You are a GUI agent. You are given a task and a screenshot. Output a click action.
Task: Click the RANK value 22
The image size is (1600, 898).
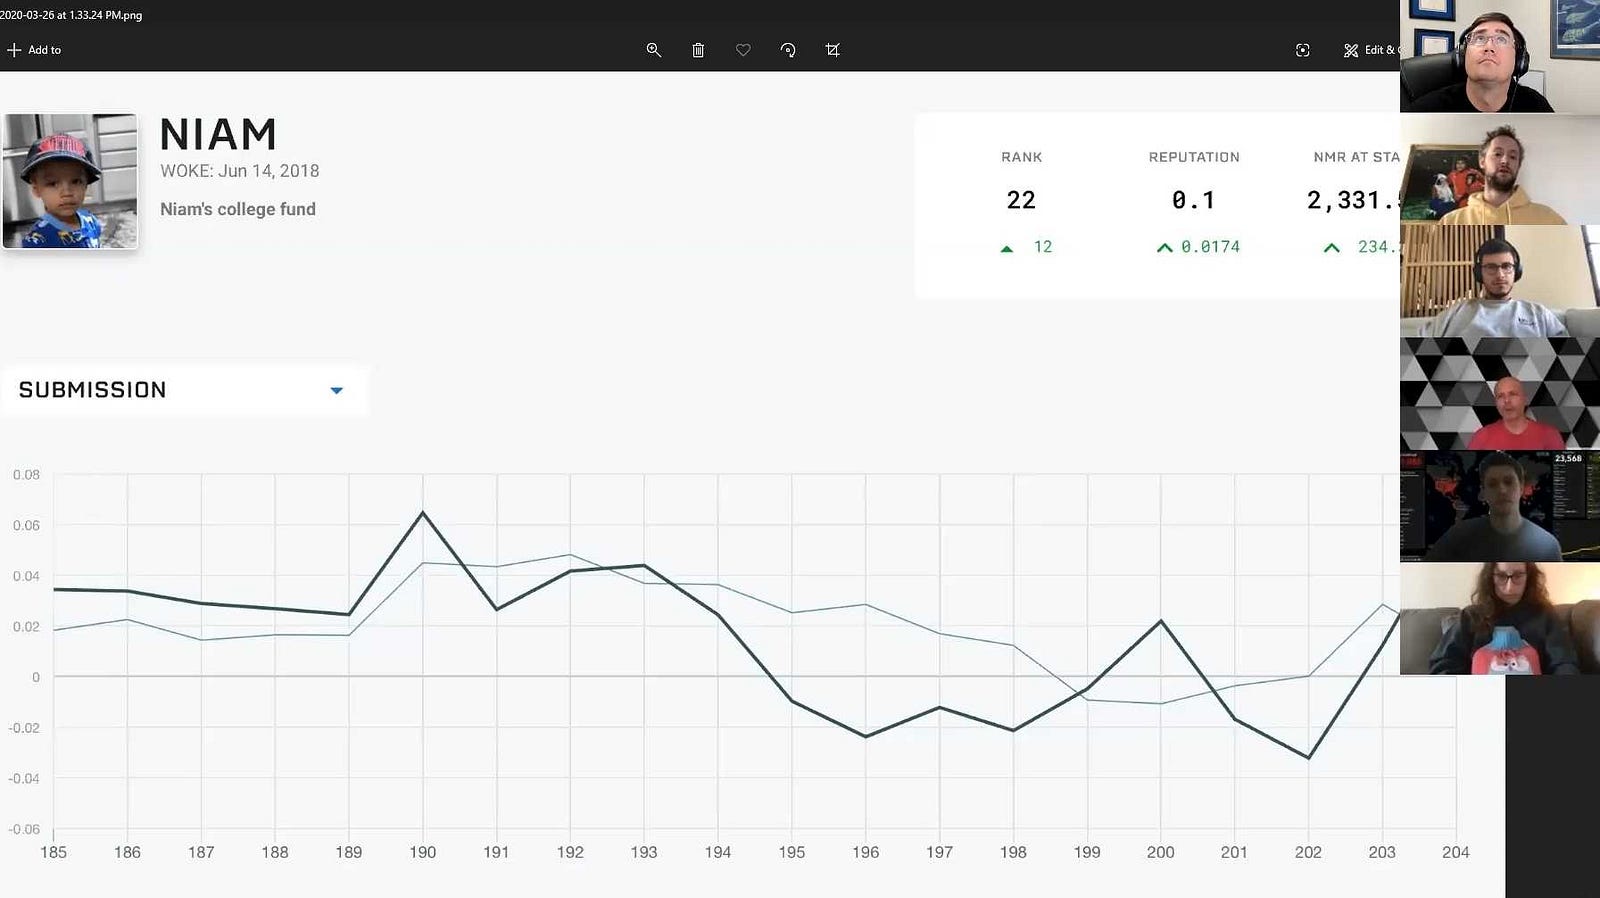click(1021, 200)
